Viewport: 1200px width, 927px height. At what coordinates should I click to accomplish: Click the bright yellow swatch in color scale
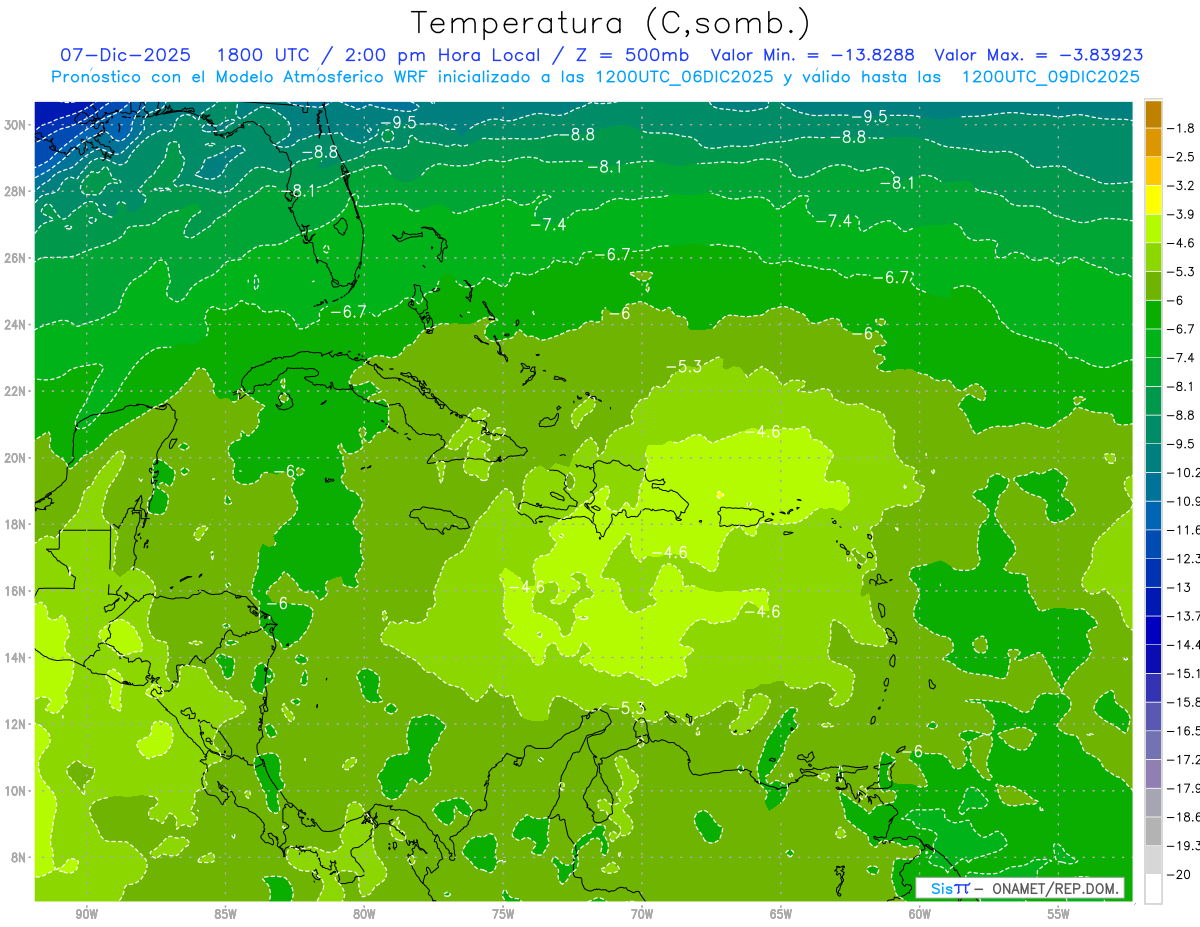point(1153,200)
